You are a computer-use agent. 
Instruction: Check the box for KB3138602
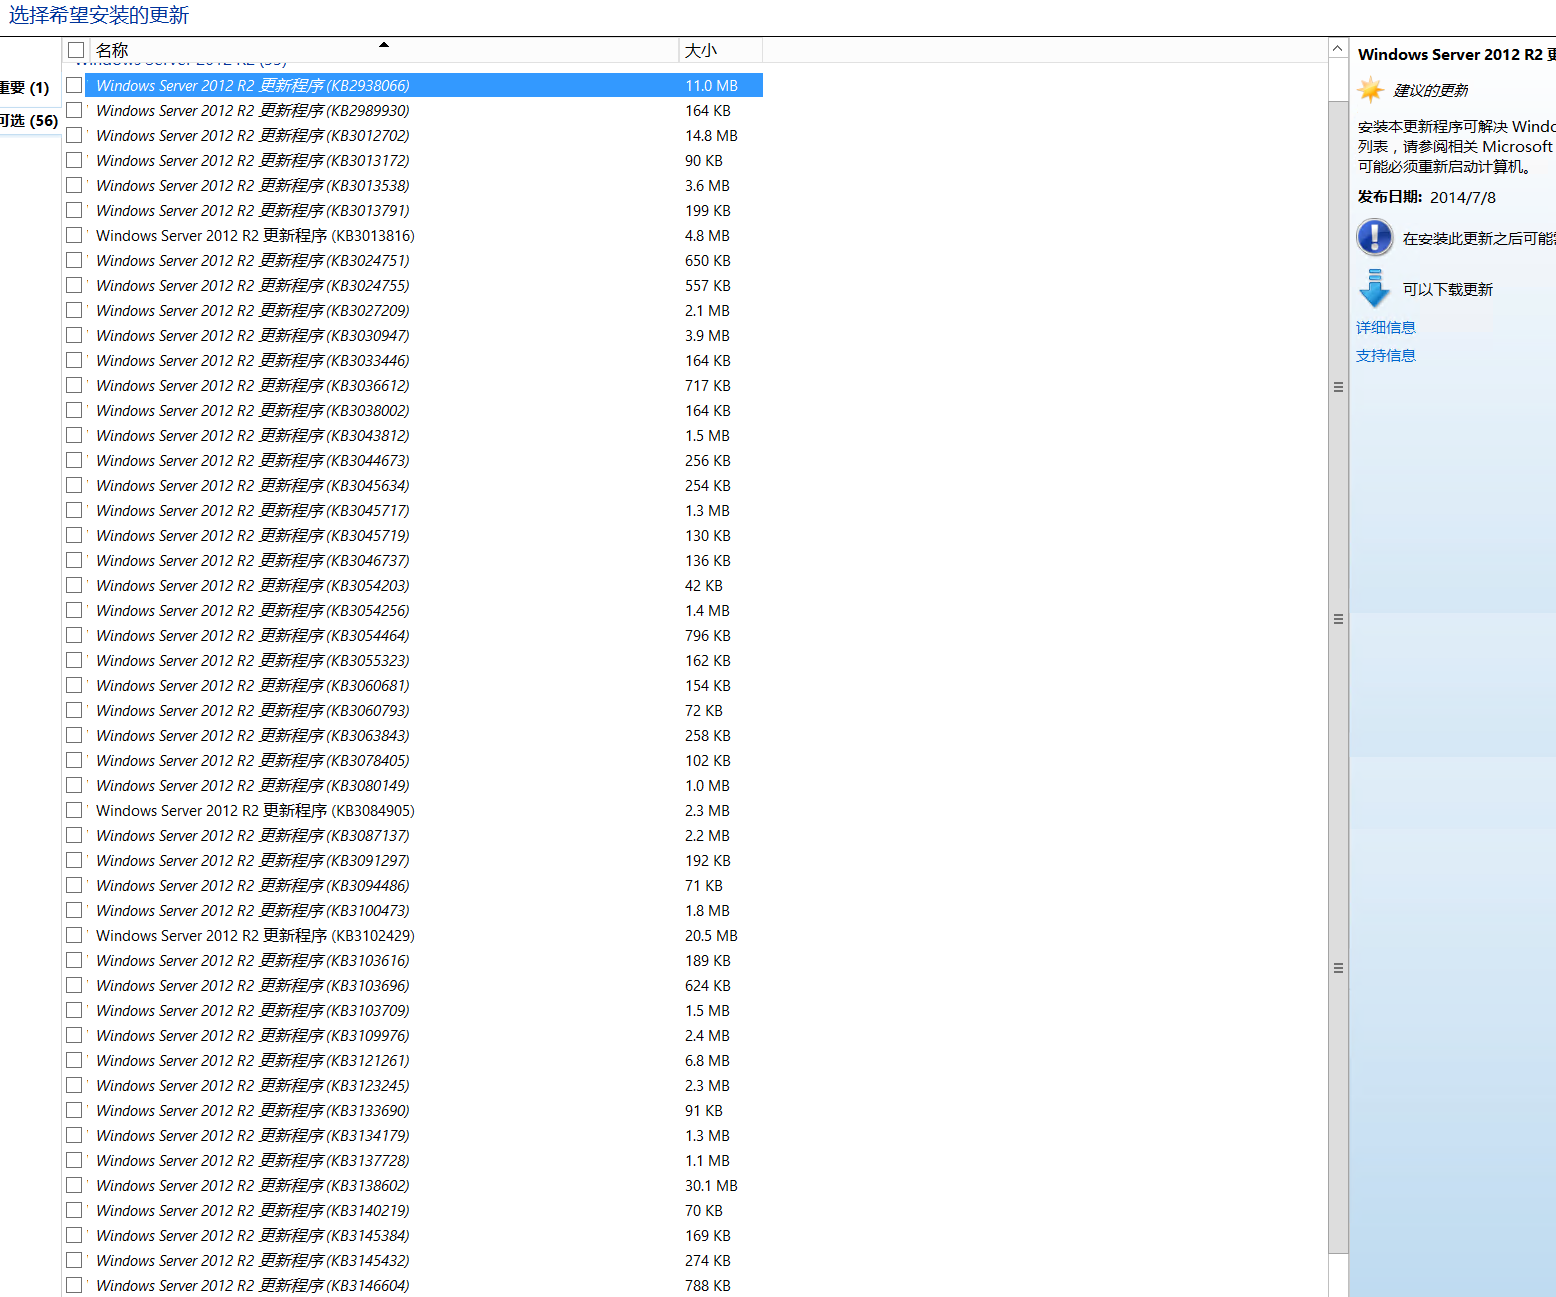pyautogui.click(x=74, y=1185)
